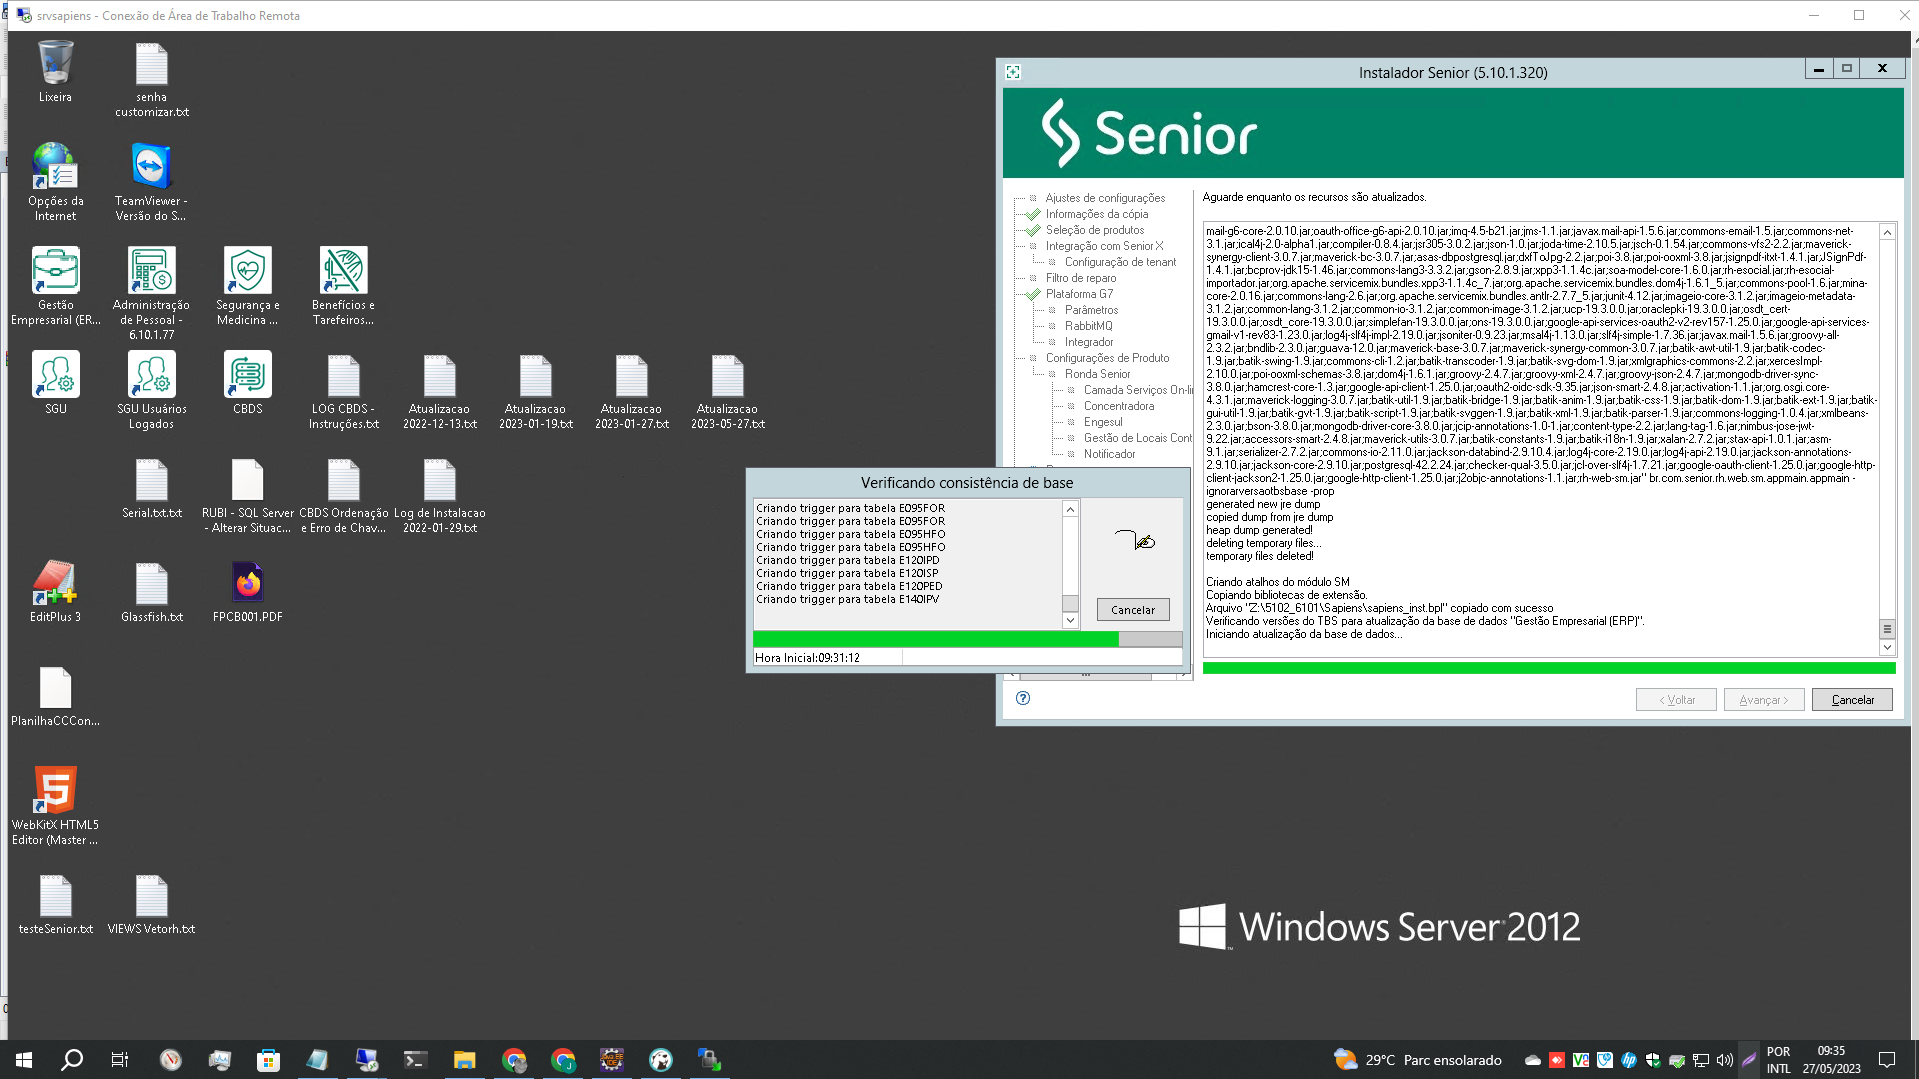Select the Atualizacao 2023-01-19.txt file
The width and height of the screenshot is (1919, 1079).
(535, 389)
